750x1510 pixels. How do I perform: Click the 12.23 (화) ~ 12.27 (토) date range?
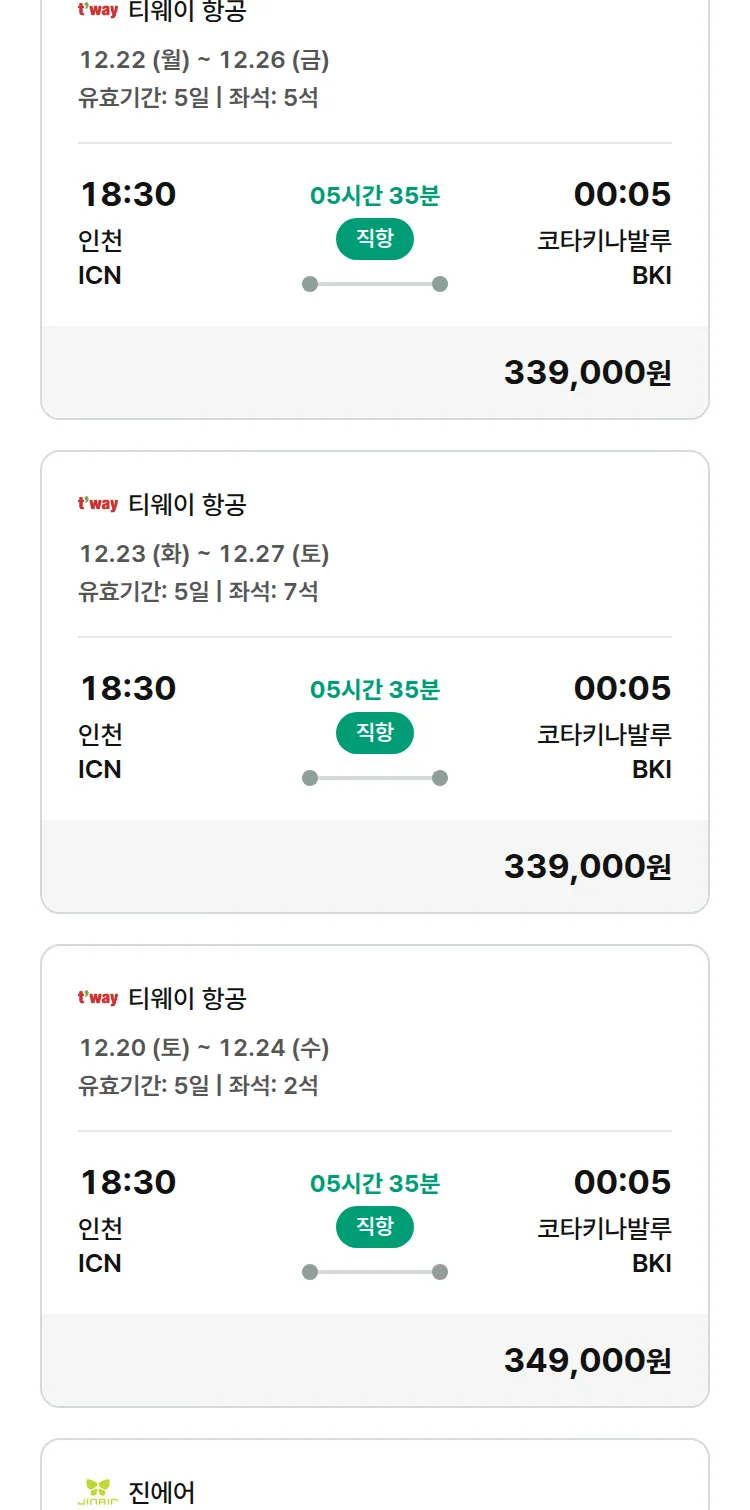pyautogui.click(x=204, y=554)
